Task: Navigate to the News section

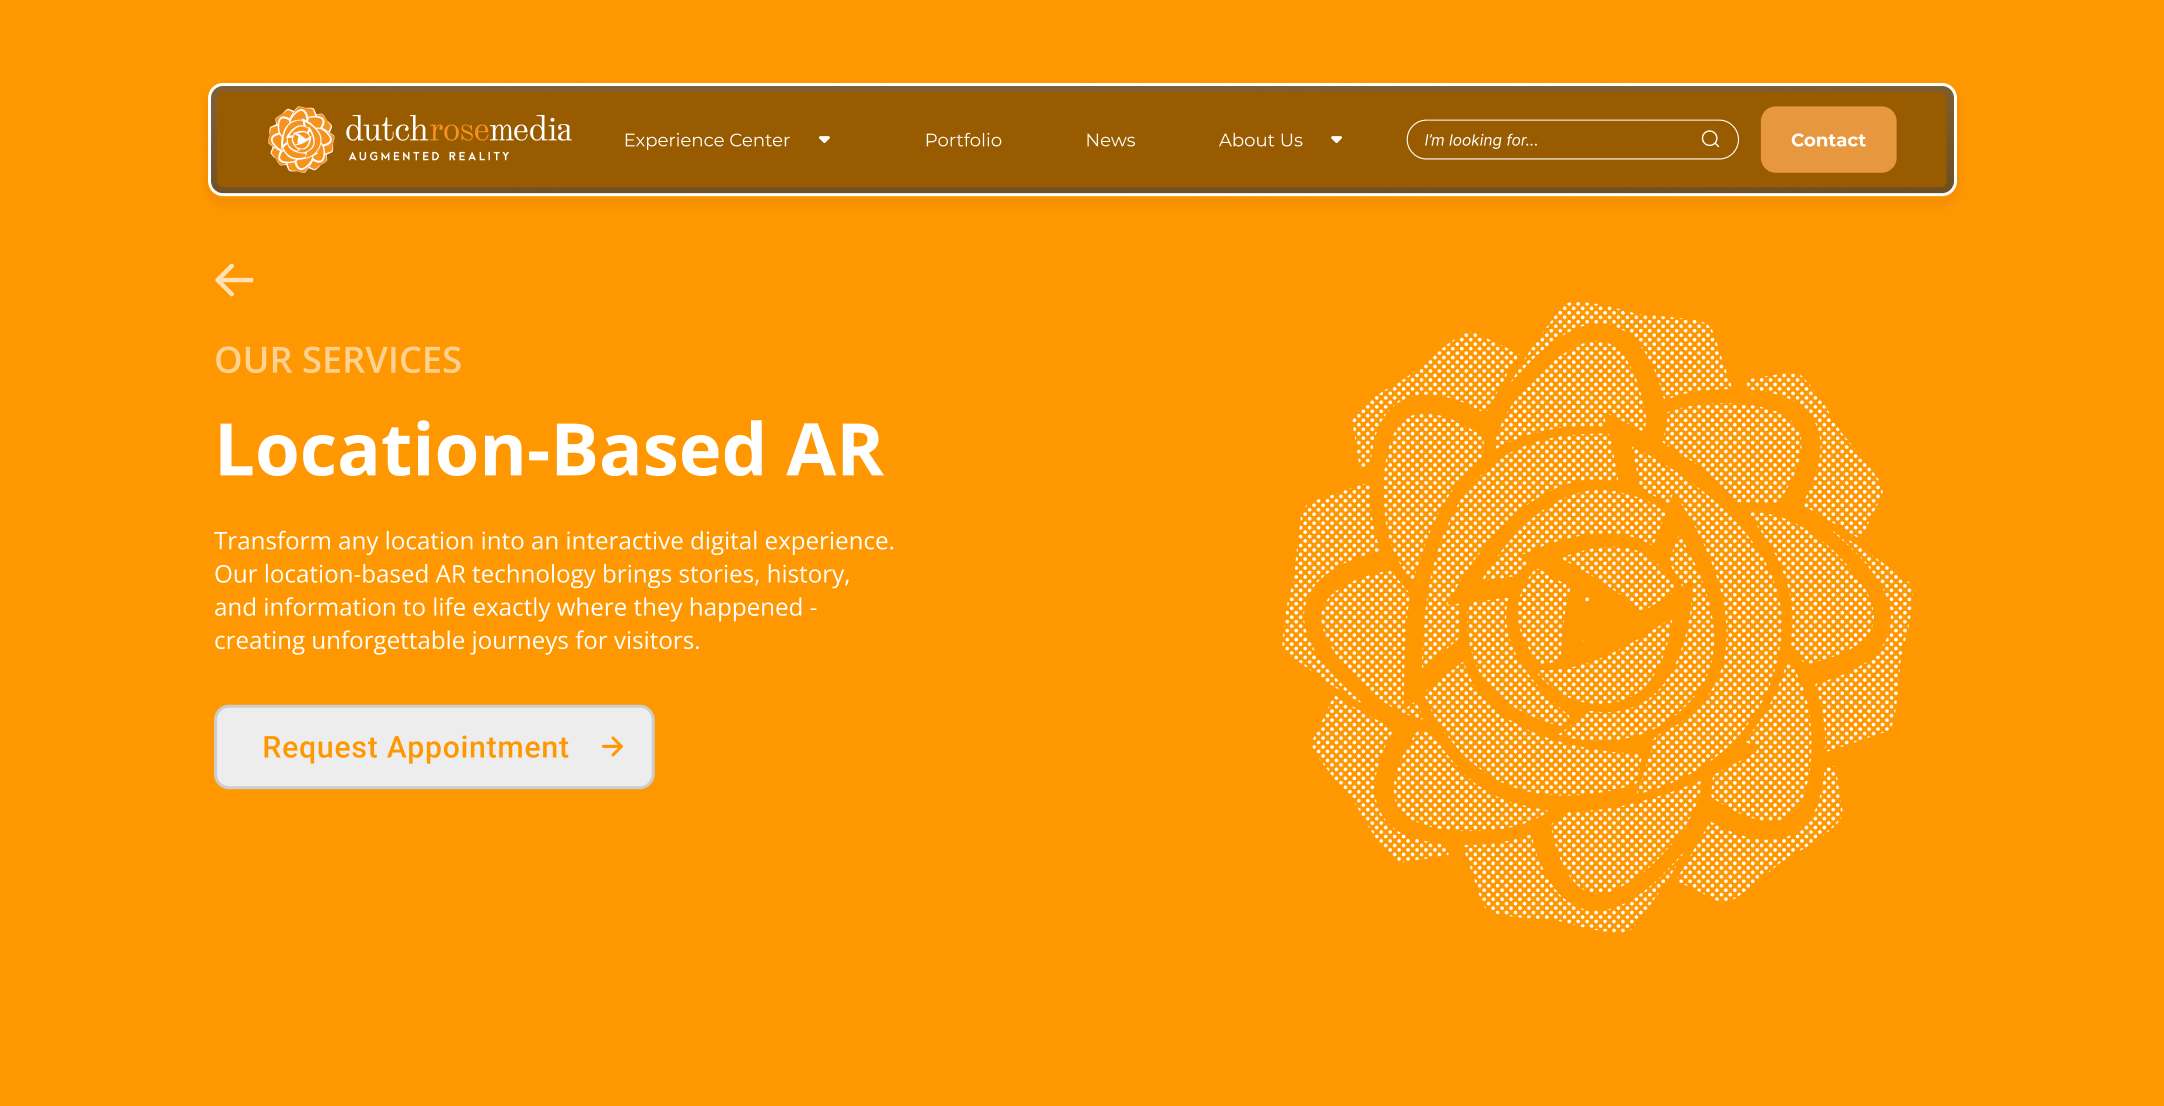Action: pos(1110,140)
